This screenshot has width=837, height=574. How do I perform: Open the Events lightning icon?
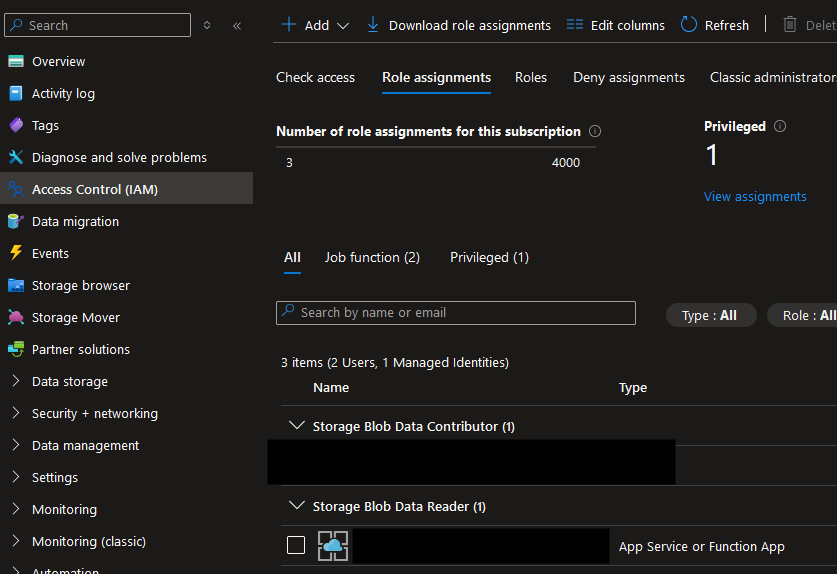(15, 254)
